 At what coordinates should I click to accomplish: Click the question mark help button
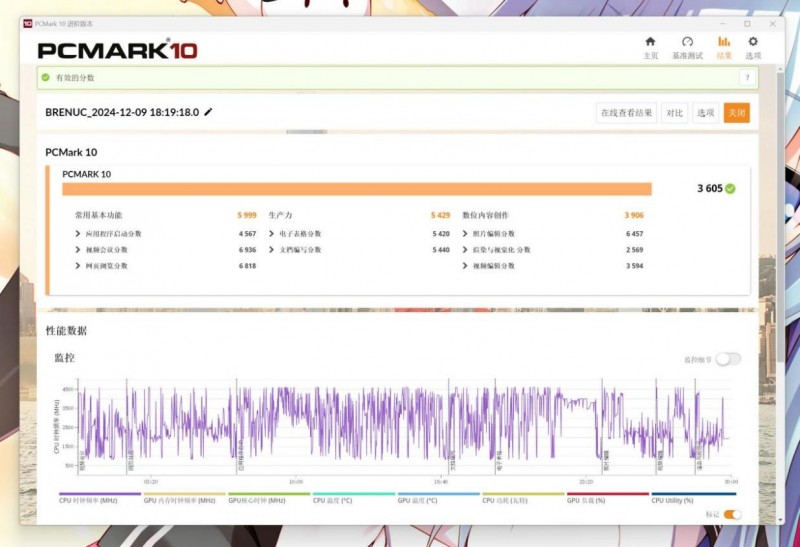click(x=747, y=78)
